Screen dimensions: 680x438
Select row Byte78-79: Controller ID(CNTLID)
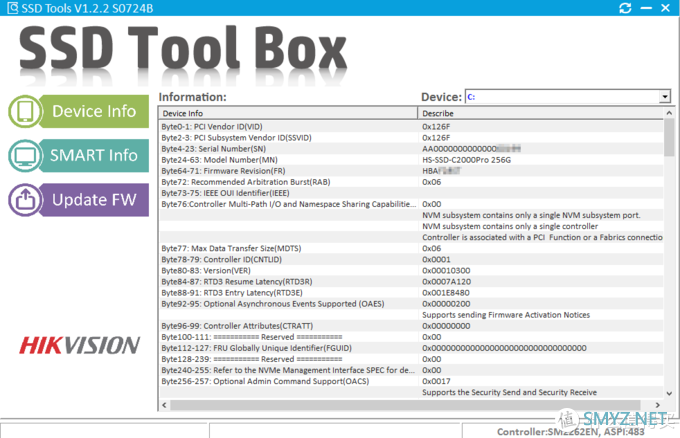tap(411, 259)
